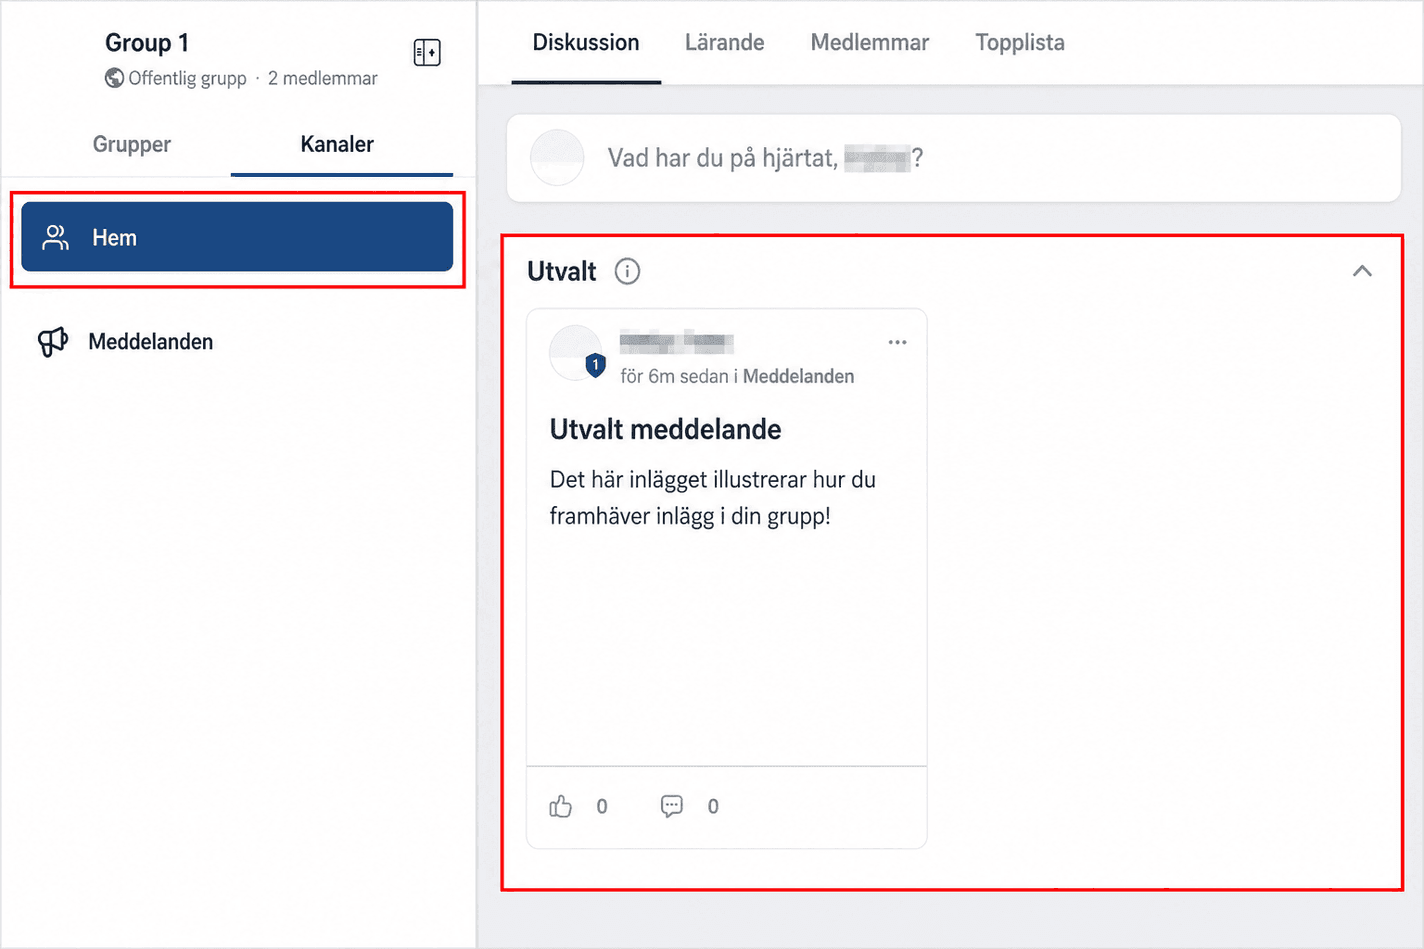Viewport: 1424px width, 949px height.
Task: Like the post with the thumbs-up icon
Action: pos(560,806)
